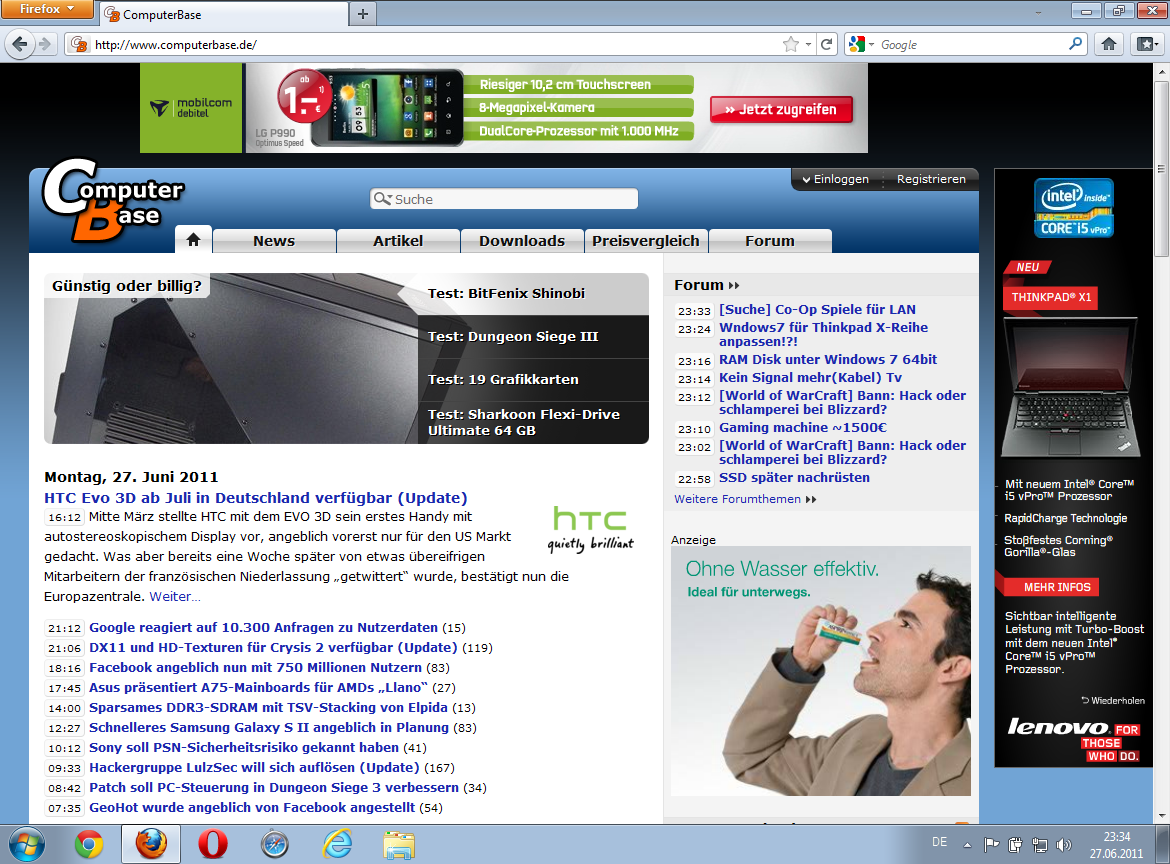Launch Opera from the taskbar
The height and width of the screenshot is (864, 1170).
coord(213,845)
